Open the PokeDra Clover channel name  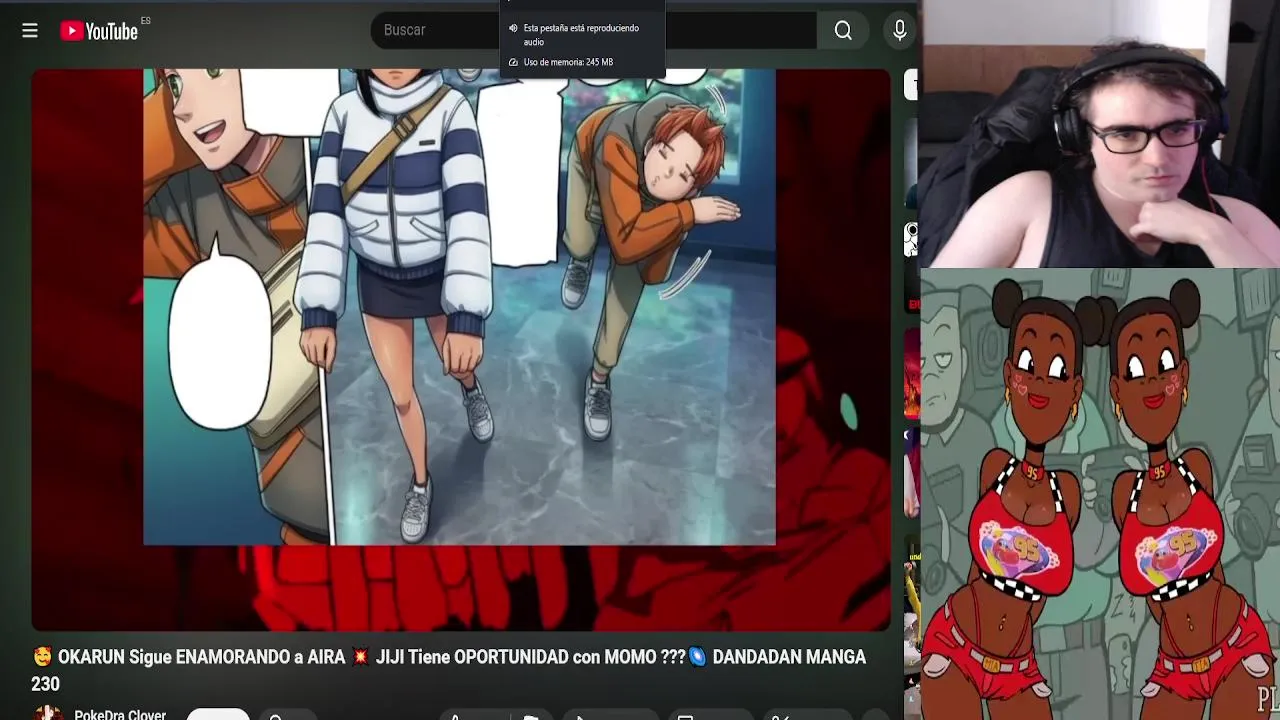120,713
